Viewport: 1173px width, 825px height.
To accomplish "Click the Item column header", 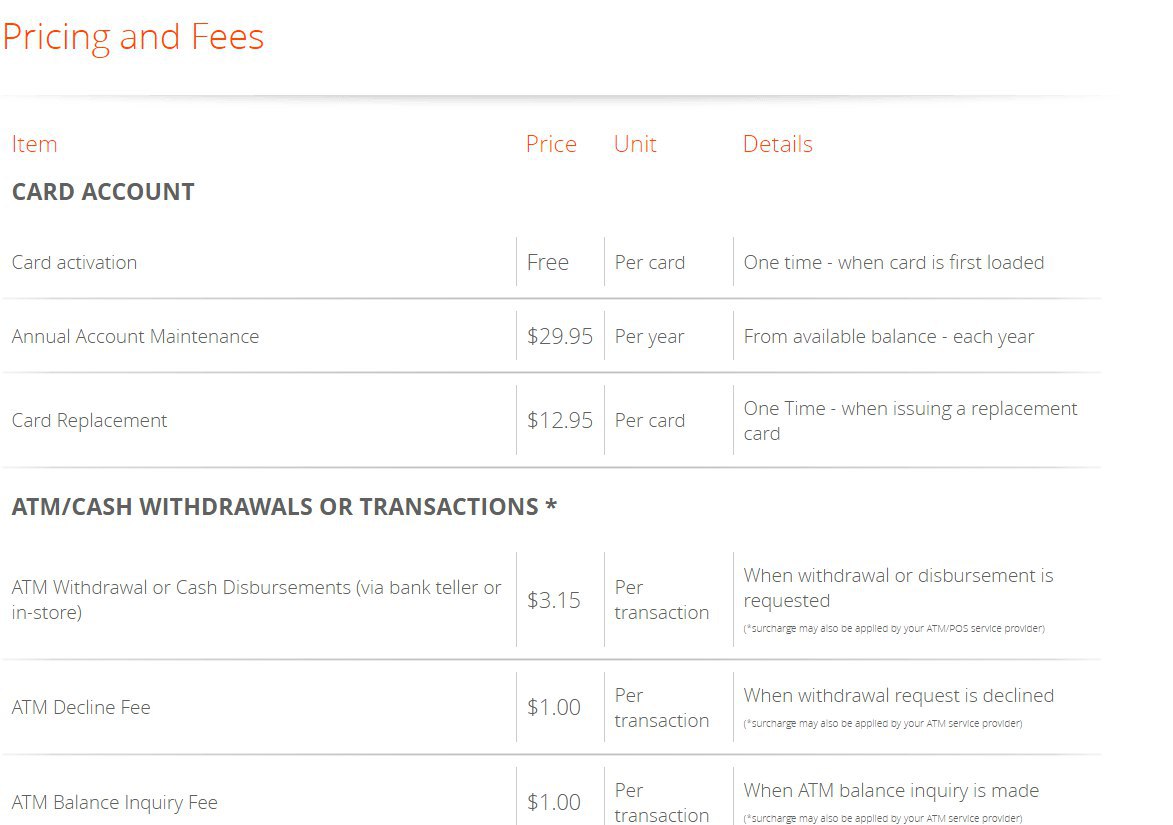I will coord(34,144).
